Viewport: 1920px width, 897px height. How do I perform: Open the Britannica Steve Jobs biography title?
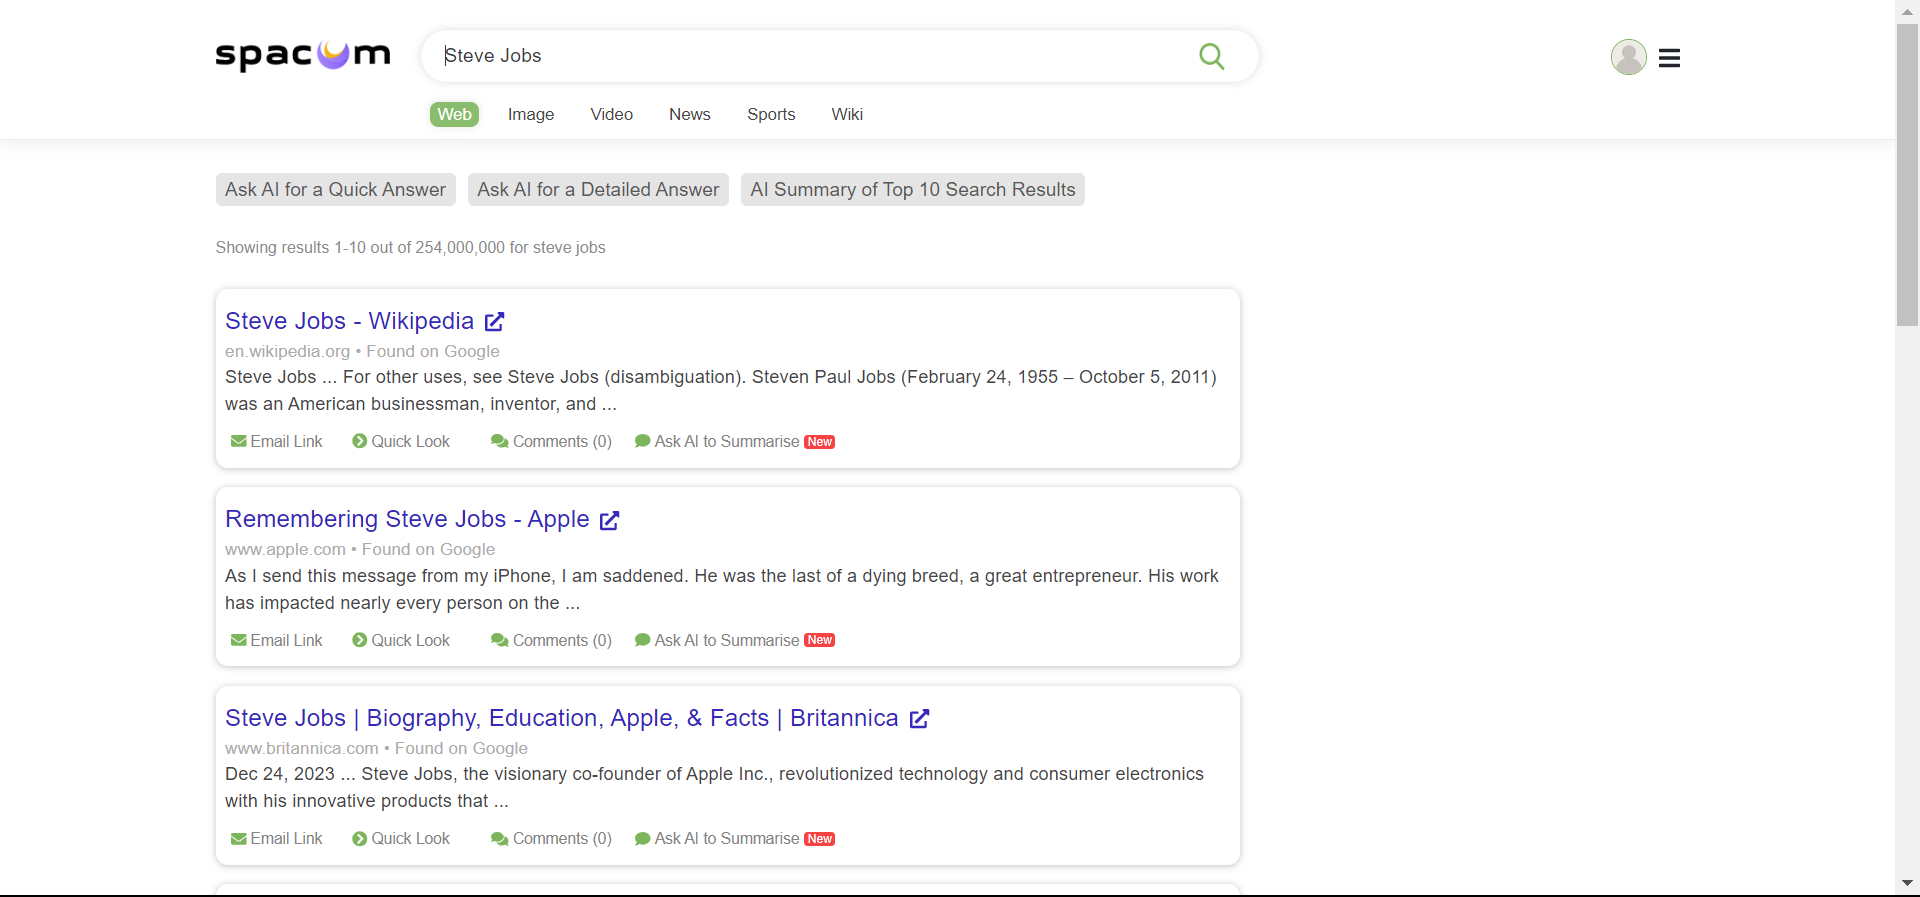pyautogui.click(x=562, y=718)
